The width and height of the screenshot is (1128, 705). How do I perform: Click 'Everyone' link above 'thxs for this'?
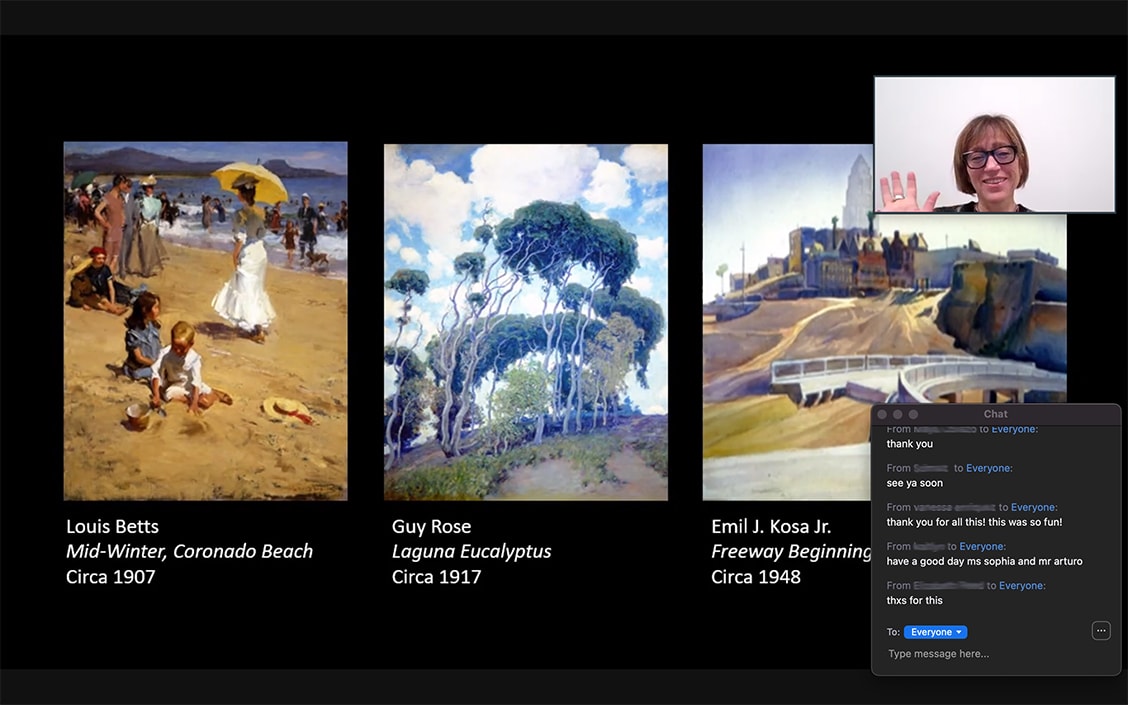1022,586
